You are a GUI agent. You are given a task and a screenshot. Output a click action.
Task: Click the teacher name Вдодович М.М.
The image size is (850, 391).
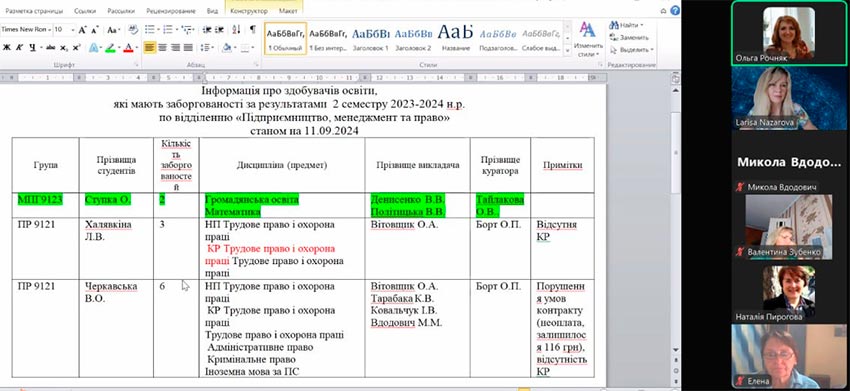coord(407,323)
